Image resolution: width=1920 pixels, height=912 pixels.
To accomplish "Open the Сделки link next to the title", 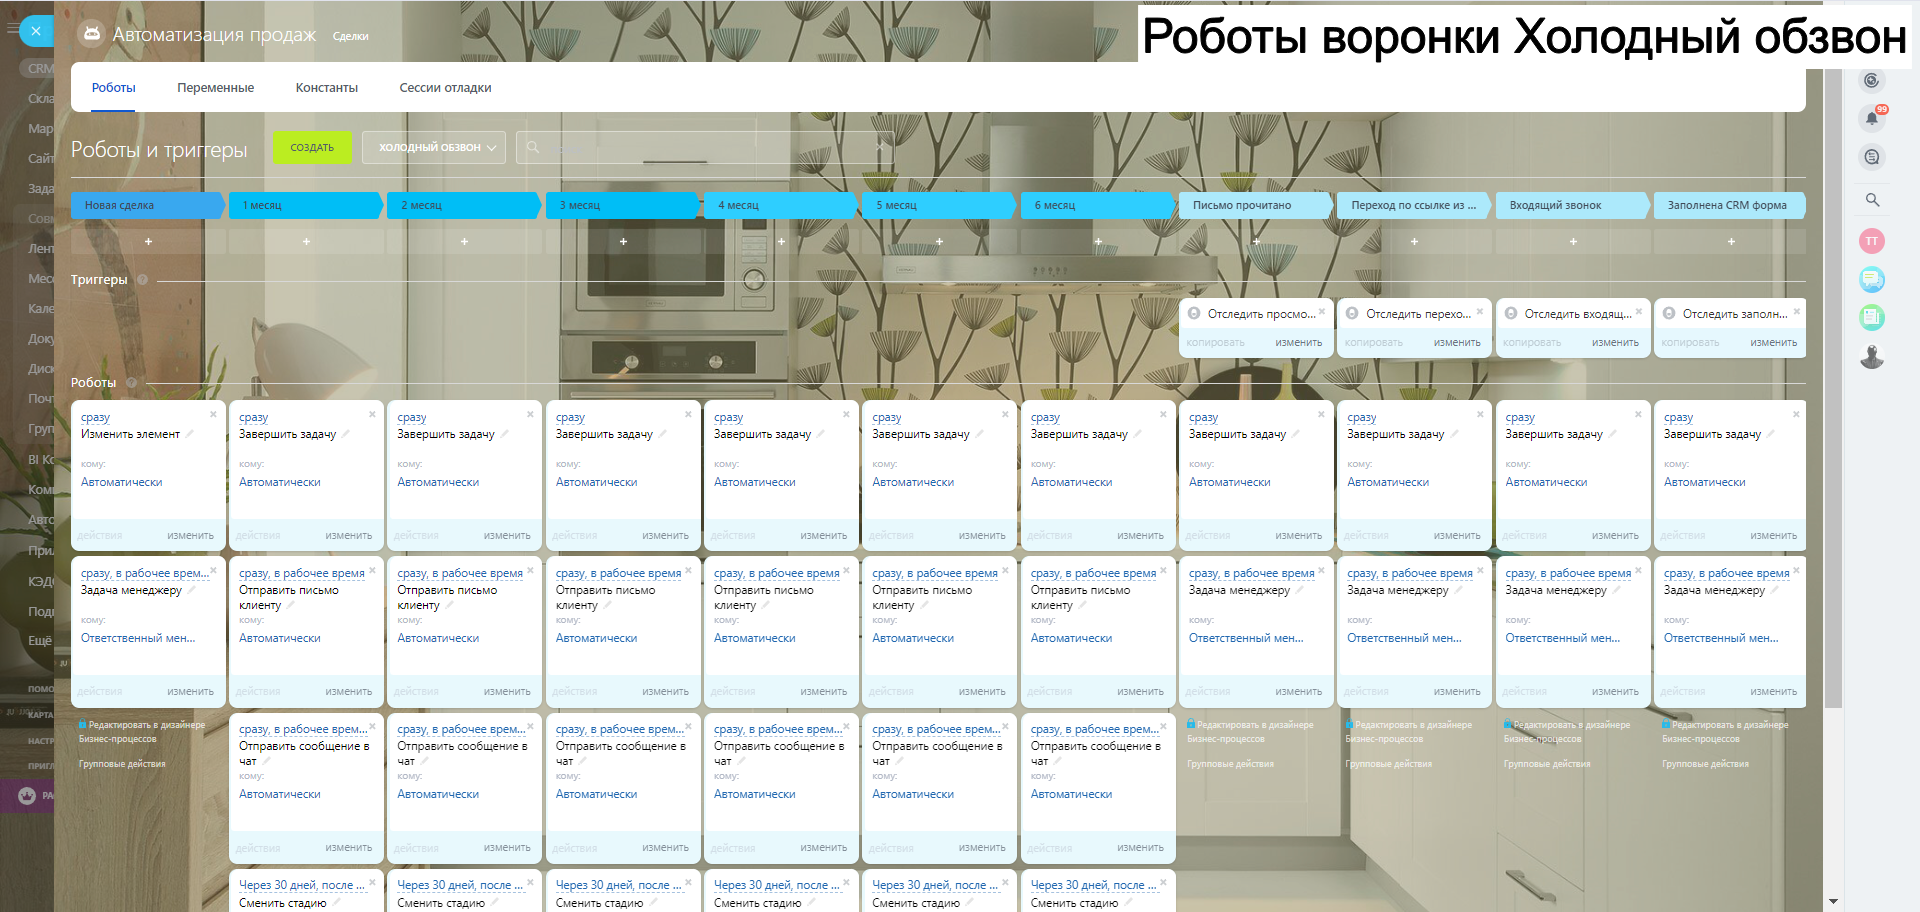I will [351, 37].
